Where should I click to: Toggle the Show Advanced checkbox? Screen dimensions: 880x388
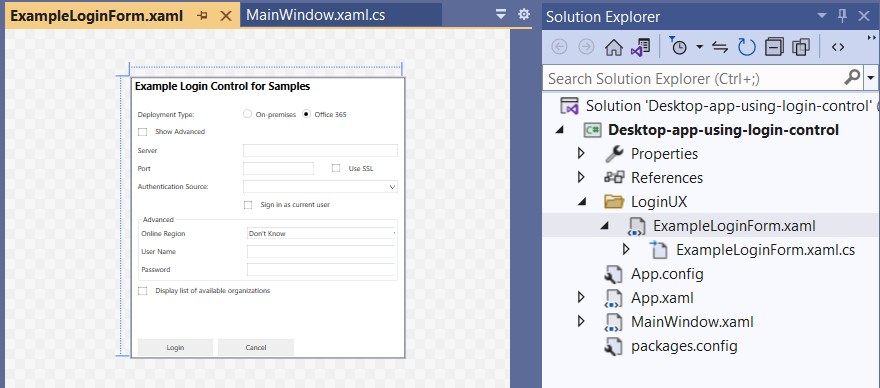click(x=143, y=132)
